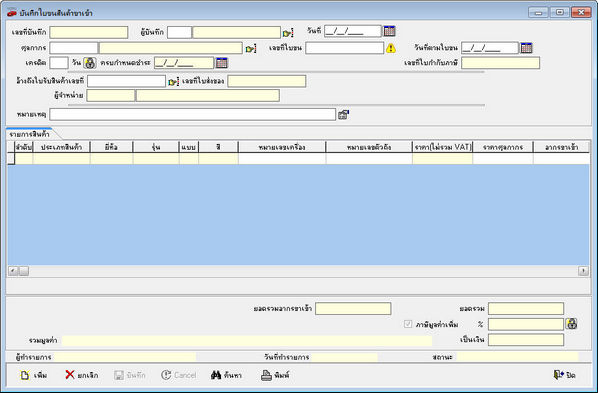Focus the ผู้จำหน่าย name field
The width and height of the screenshot is (598, 393).
click(x=208, y=95)
